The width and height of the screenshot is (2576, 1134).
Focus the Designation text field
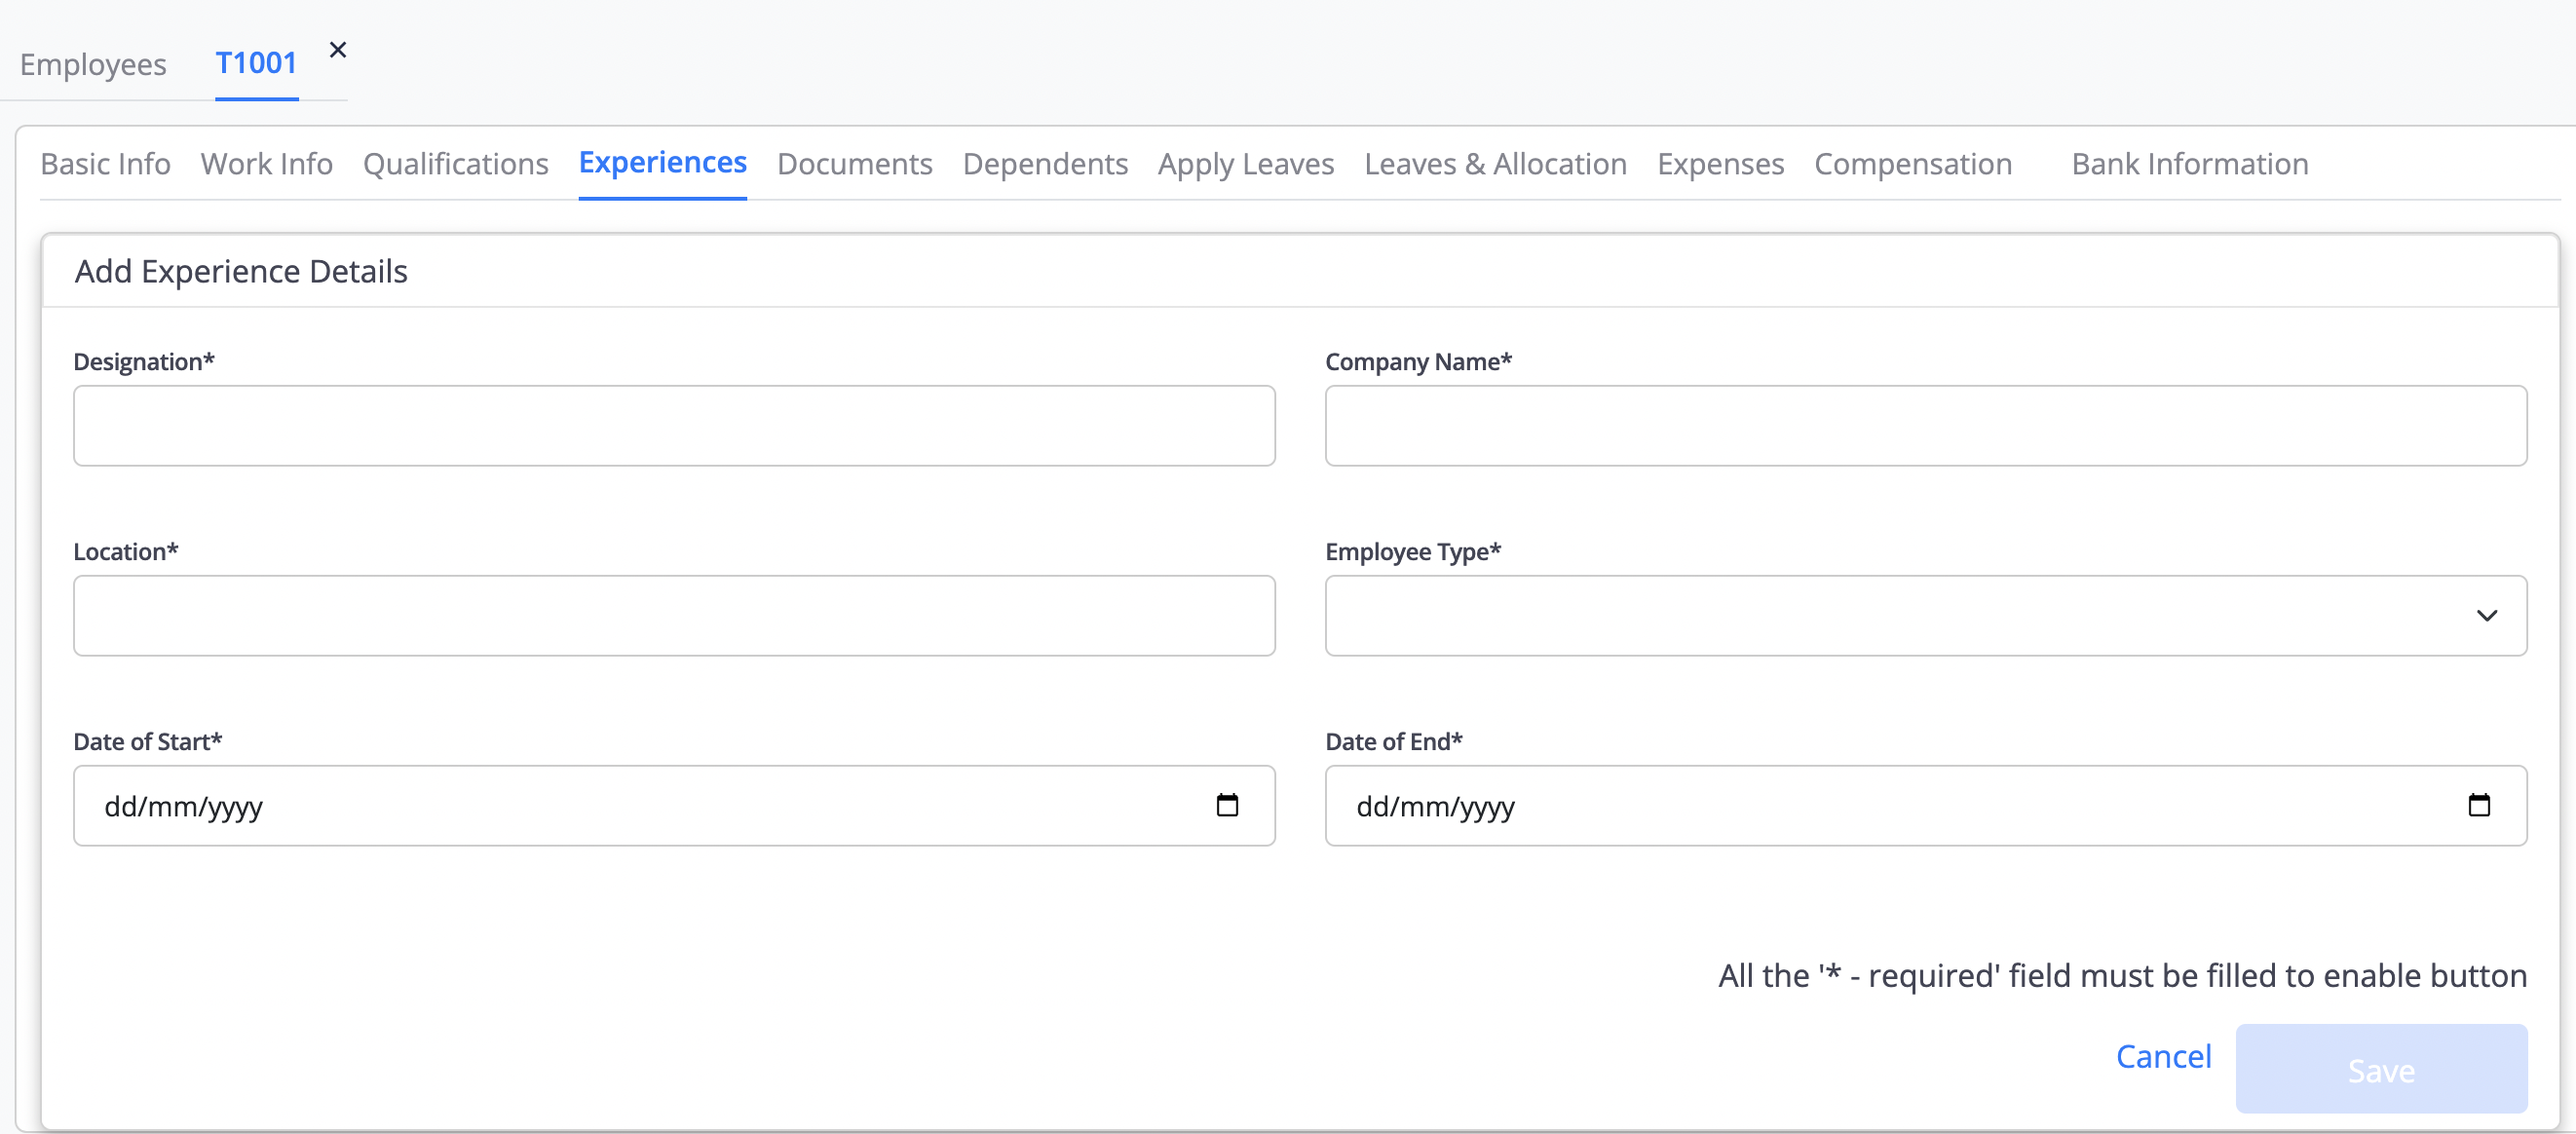coord(673,426)
